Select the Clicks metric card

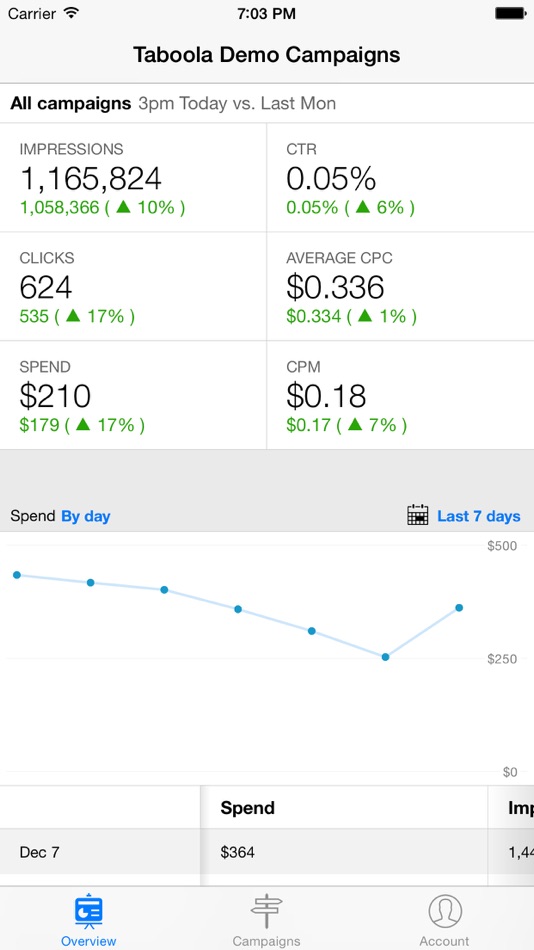(133, 286)
